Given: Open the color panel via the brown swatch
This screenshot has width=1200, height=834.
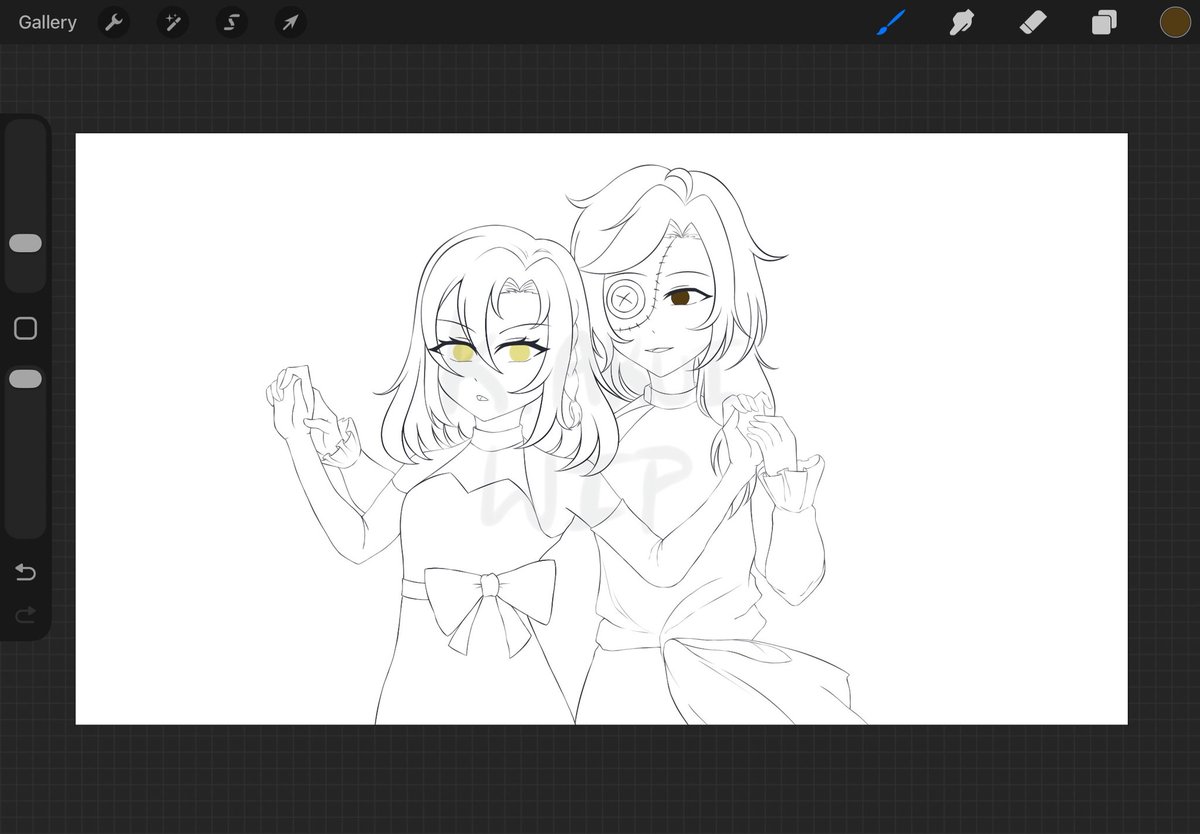Looking at the screenshot, I should (1175, 22).
